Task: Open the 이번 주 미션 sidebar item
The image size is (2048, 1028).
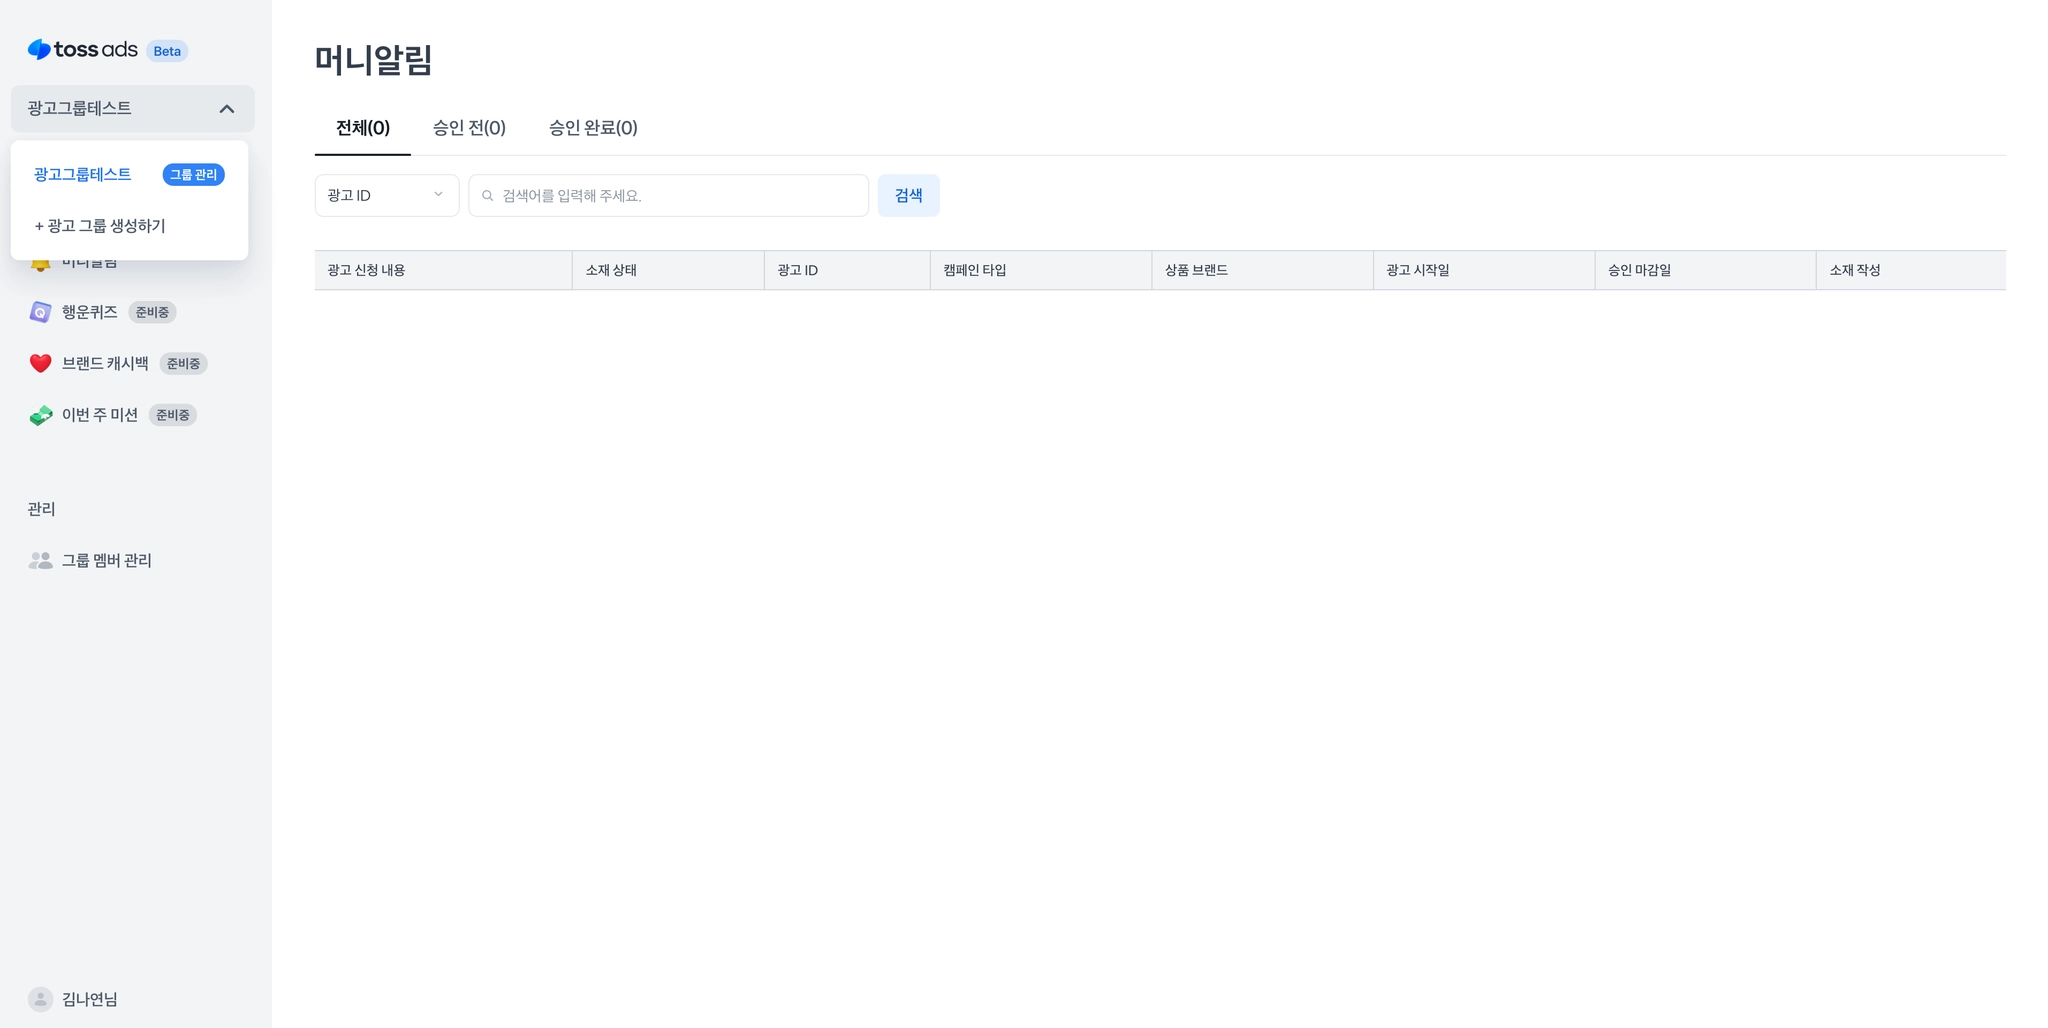Action: click(x=100, y=415)
